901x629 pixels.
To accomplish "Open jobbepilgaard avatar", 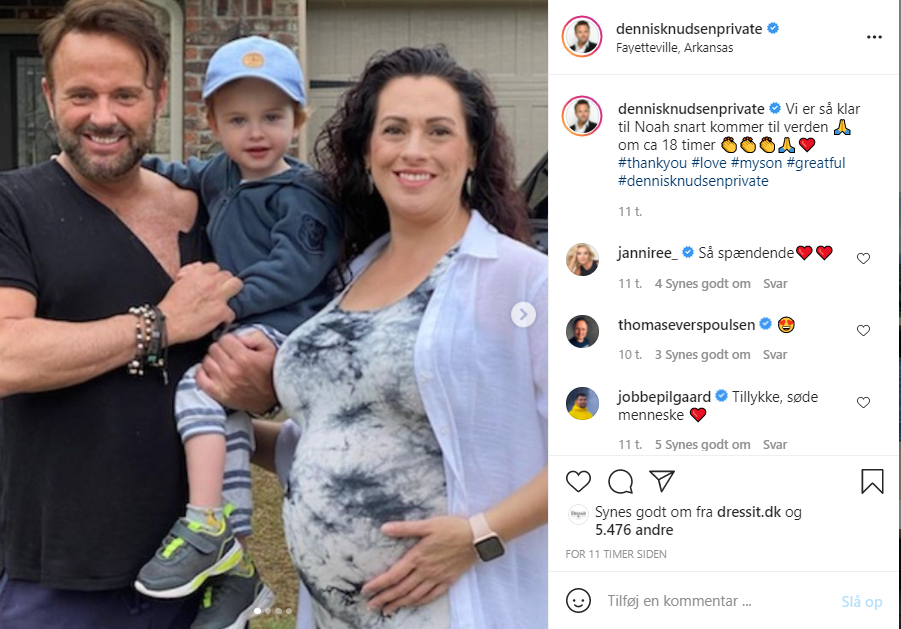I will point(582,403).
